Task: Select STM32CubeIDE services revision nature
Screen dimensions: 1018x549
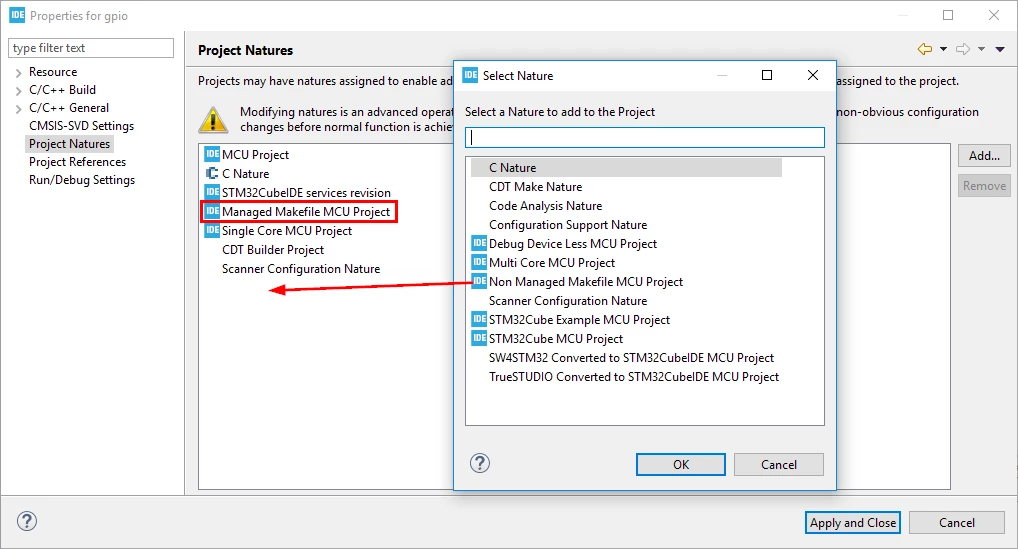Action: pos(306,192)
